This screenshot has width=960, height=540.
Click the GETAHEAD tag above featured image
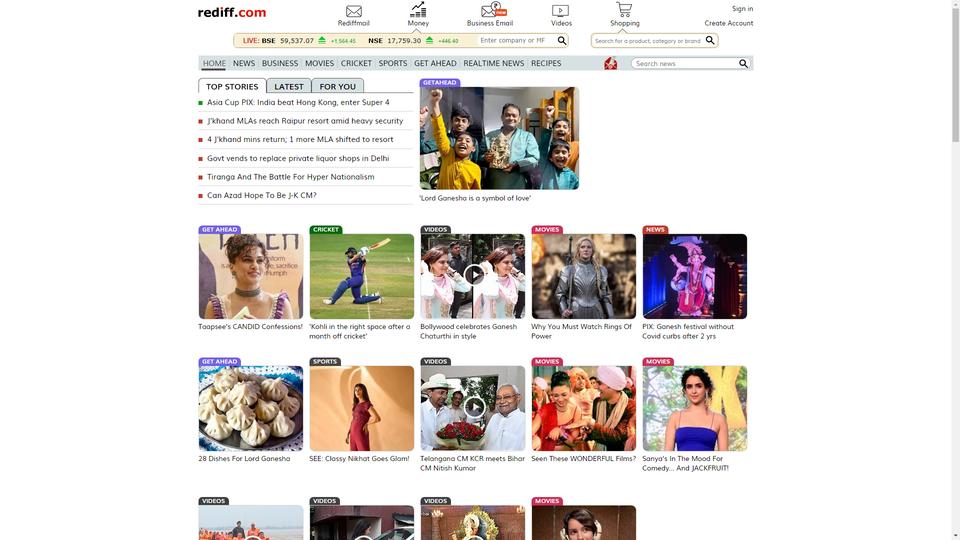pyautogui.click(x=440, y=83)
